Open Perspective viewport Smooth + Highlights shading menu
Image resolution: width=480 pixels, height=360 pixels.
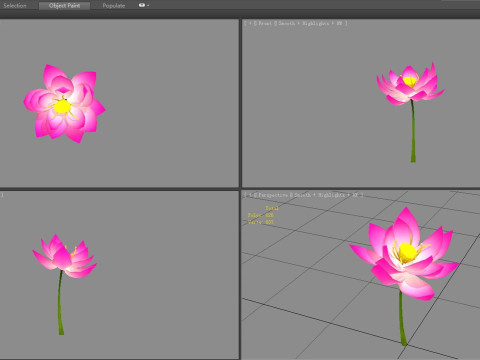(x=326, y=195)
